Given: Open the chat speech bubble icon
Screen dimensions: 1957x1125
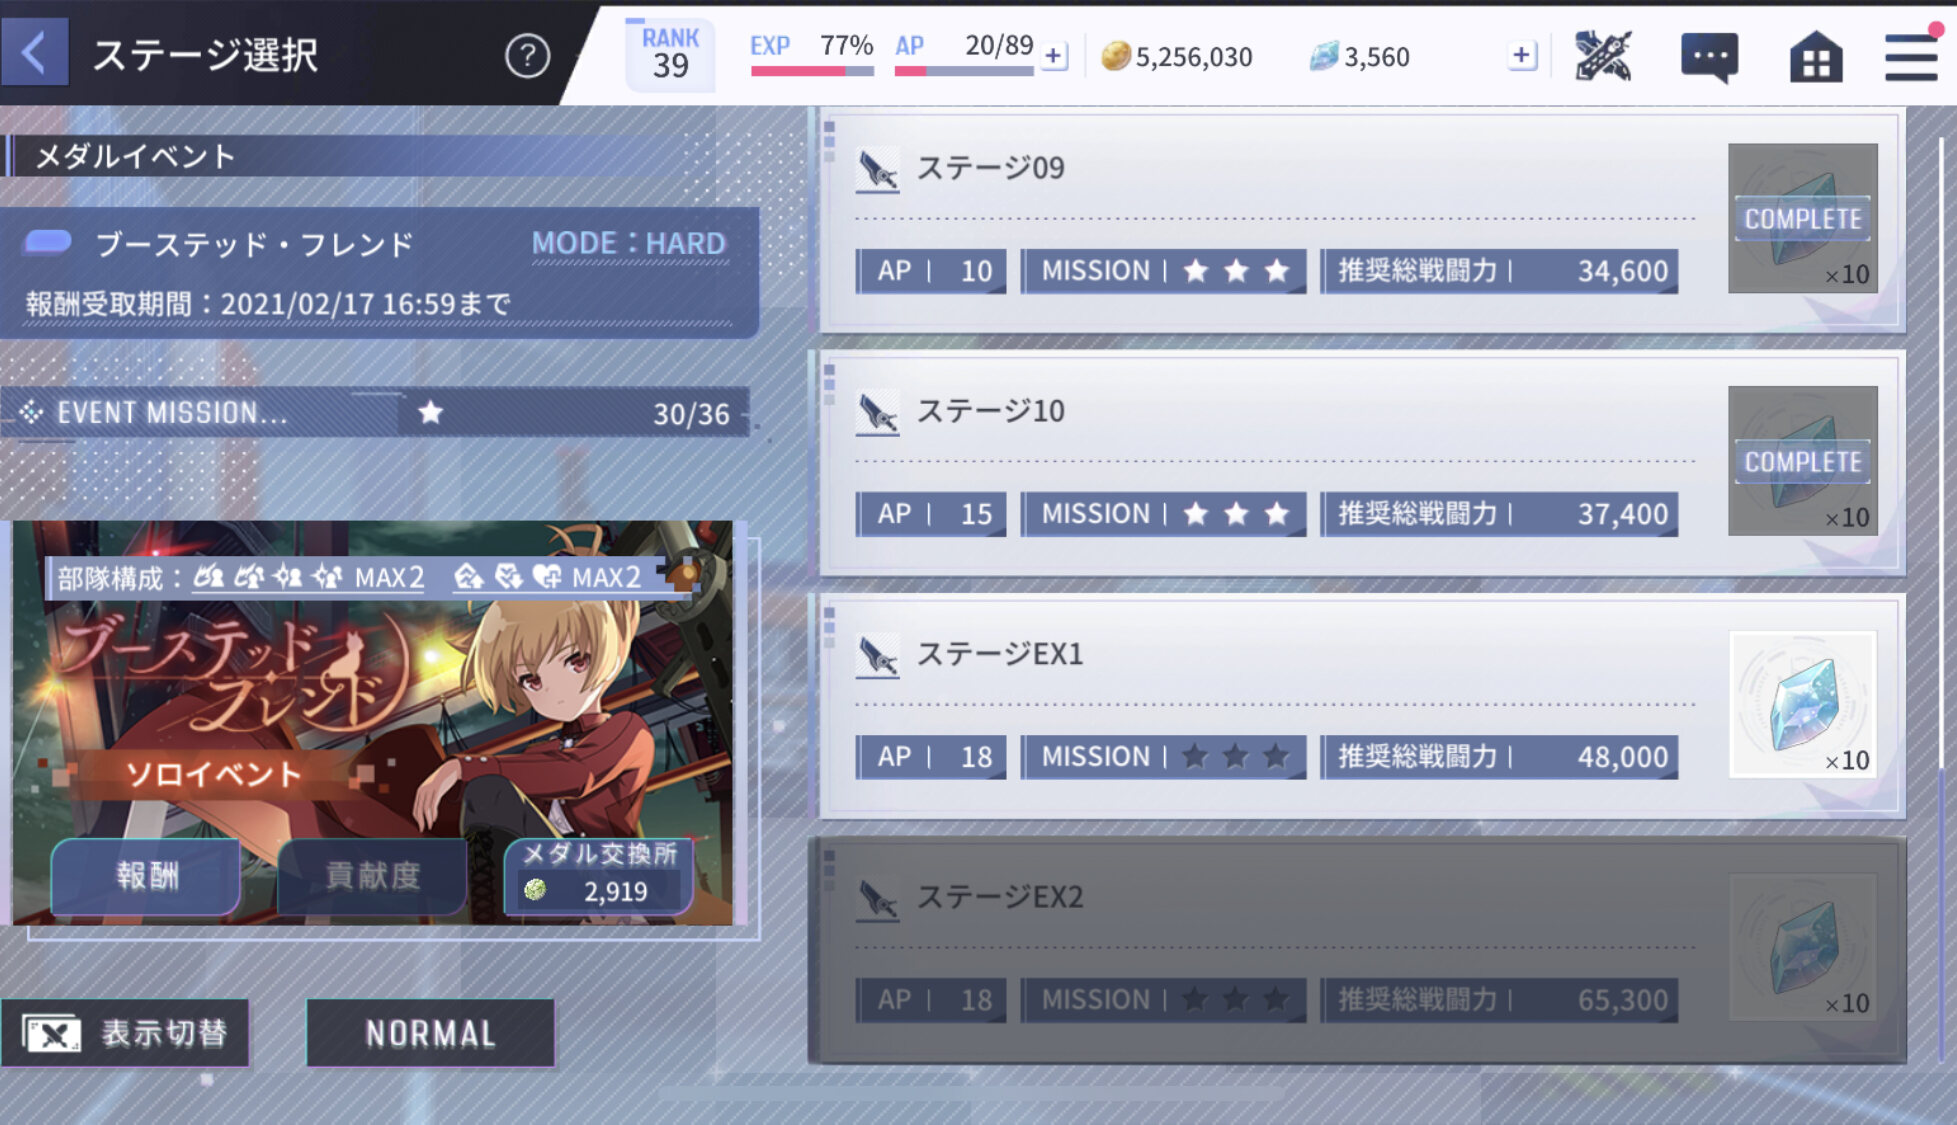Looking at the screenshot, I should 1709,57.
